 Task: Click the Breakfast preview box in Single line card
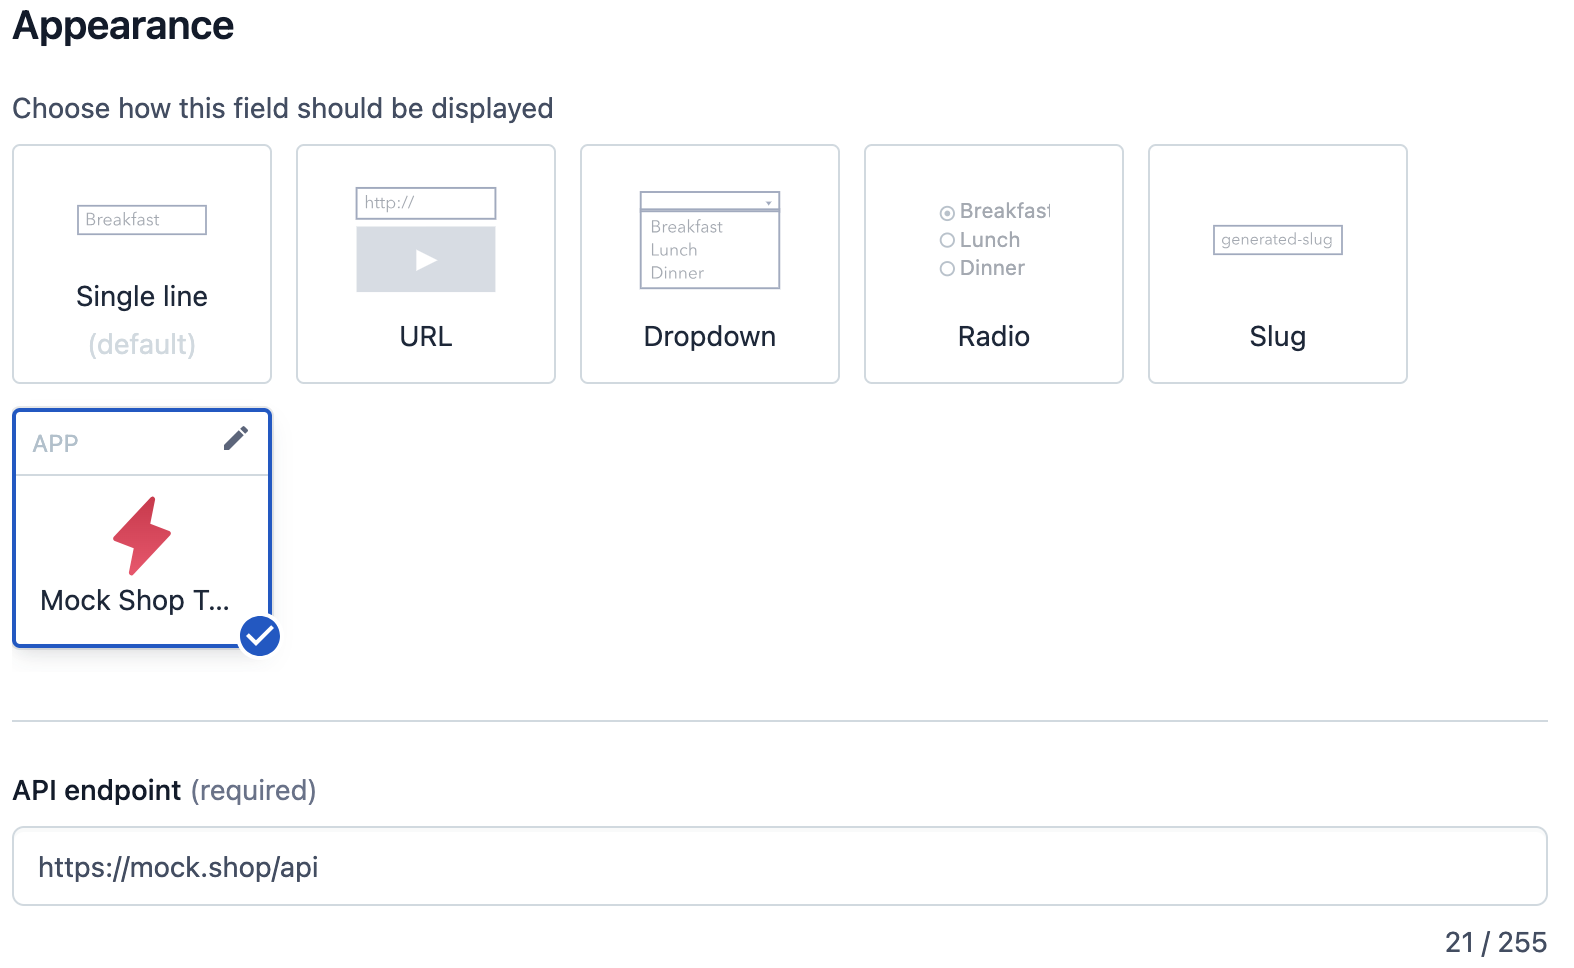tap(142, 220)
